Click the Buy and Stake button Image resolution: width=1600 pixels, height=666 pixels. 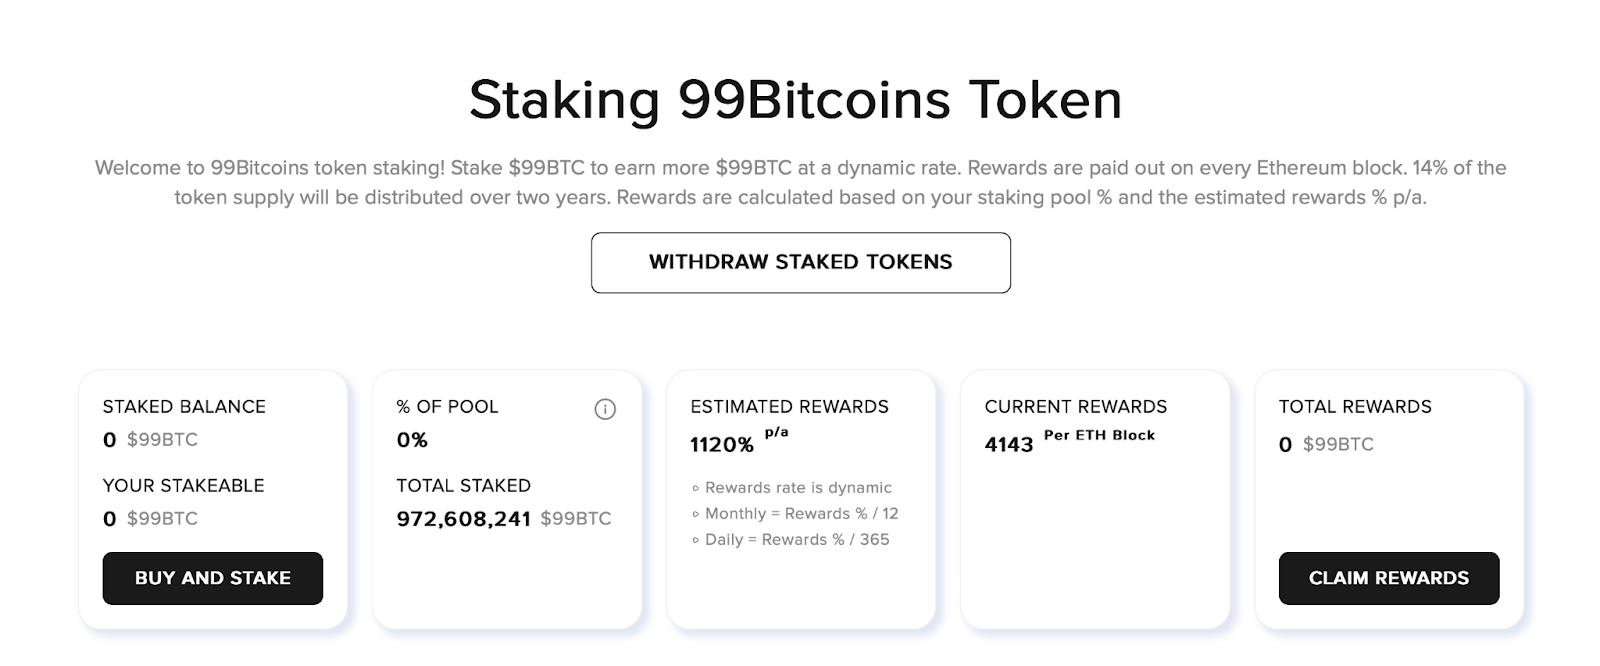tap(213, 578)
